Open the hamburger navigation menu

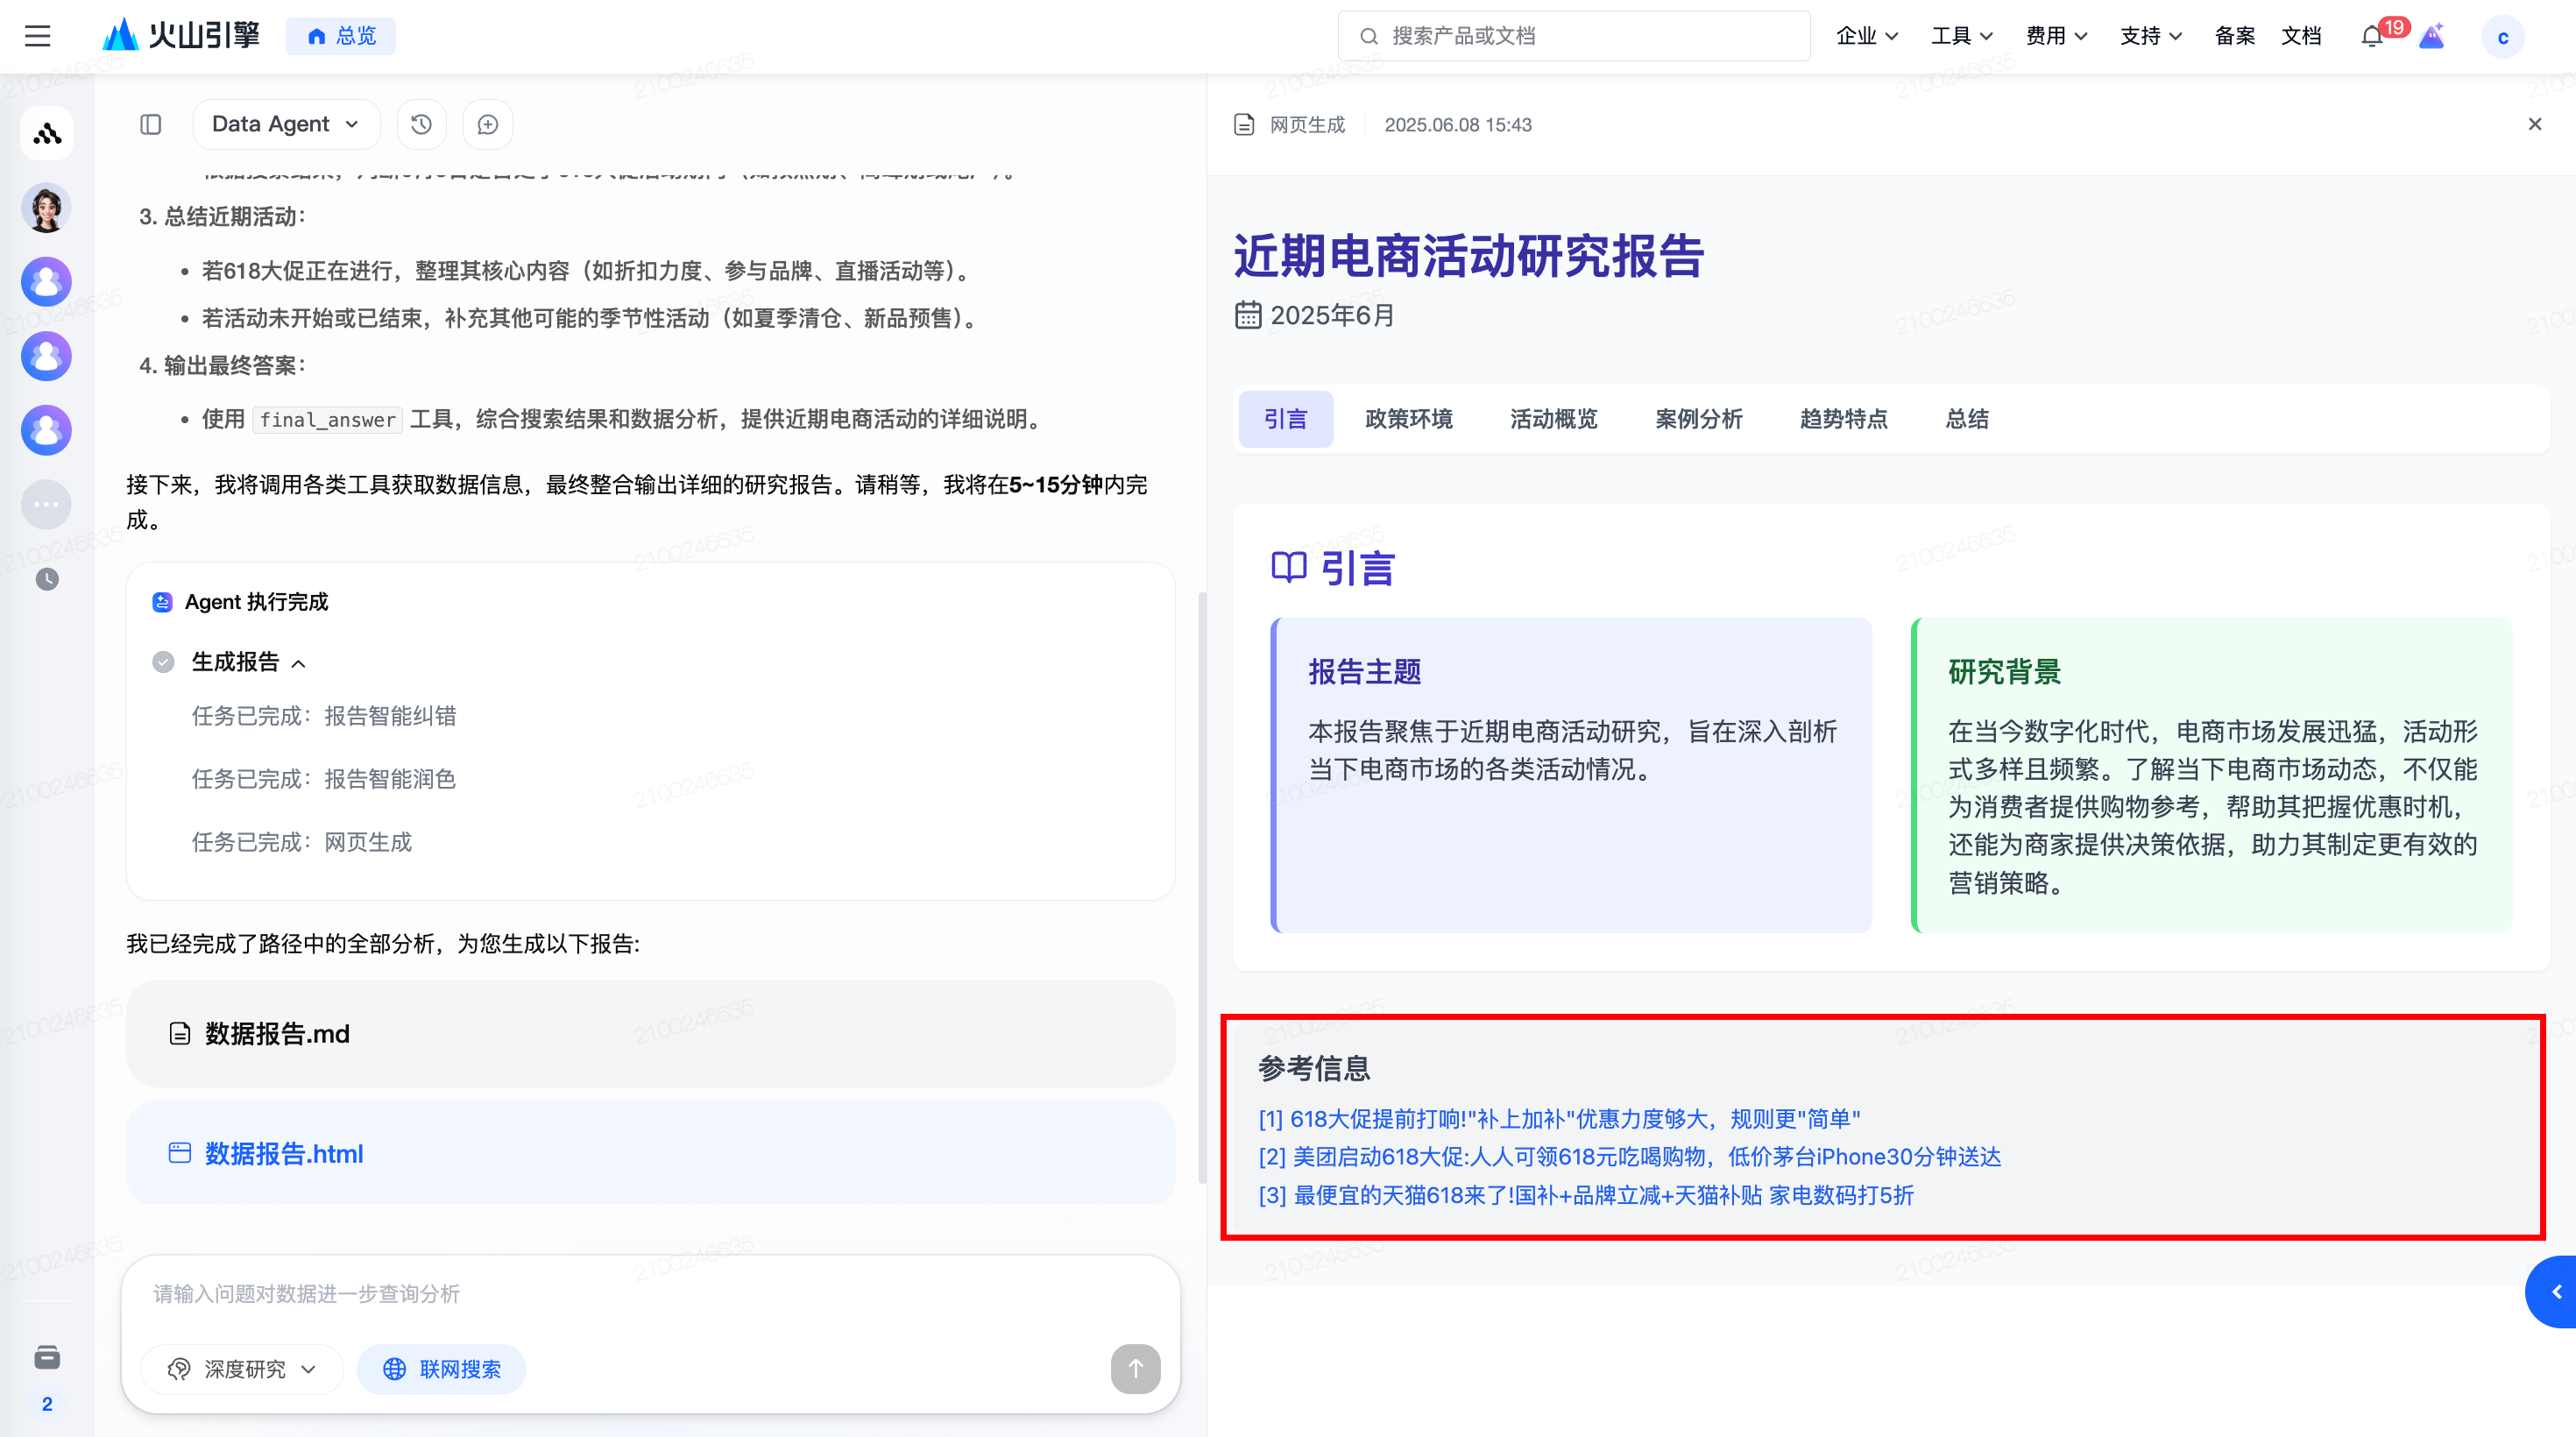point(37,36)
